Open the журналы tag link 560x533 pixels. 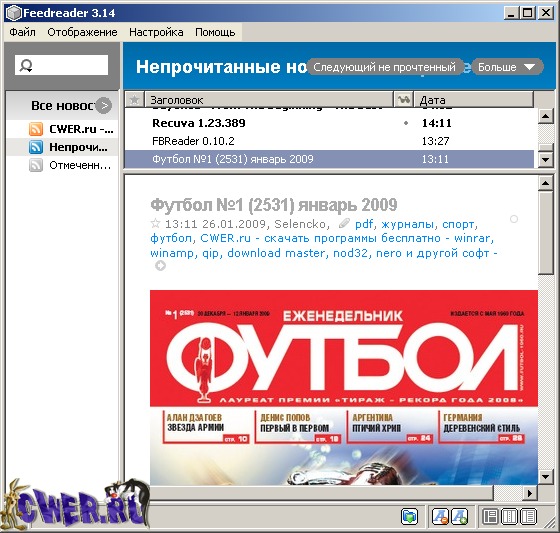408,224
